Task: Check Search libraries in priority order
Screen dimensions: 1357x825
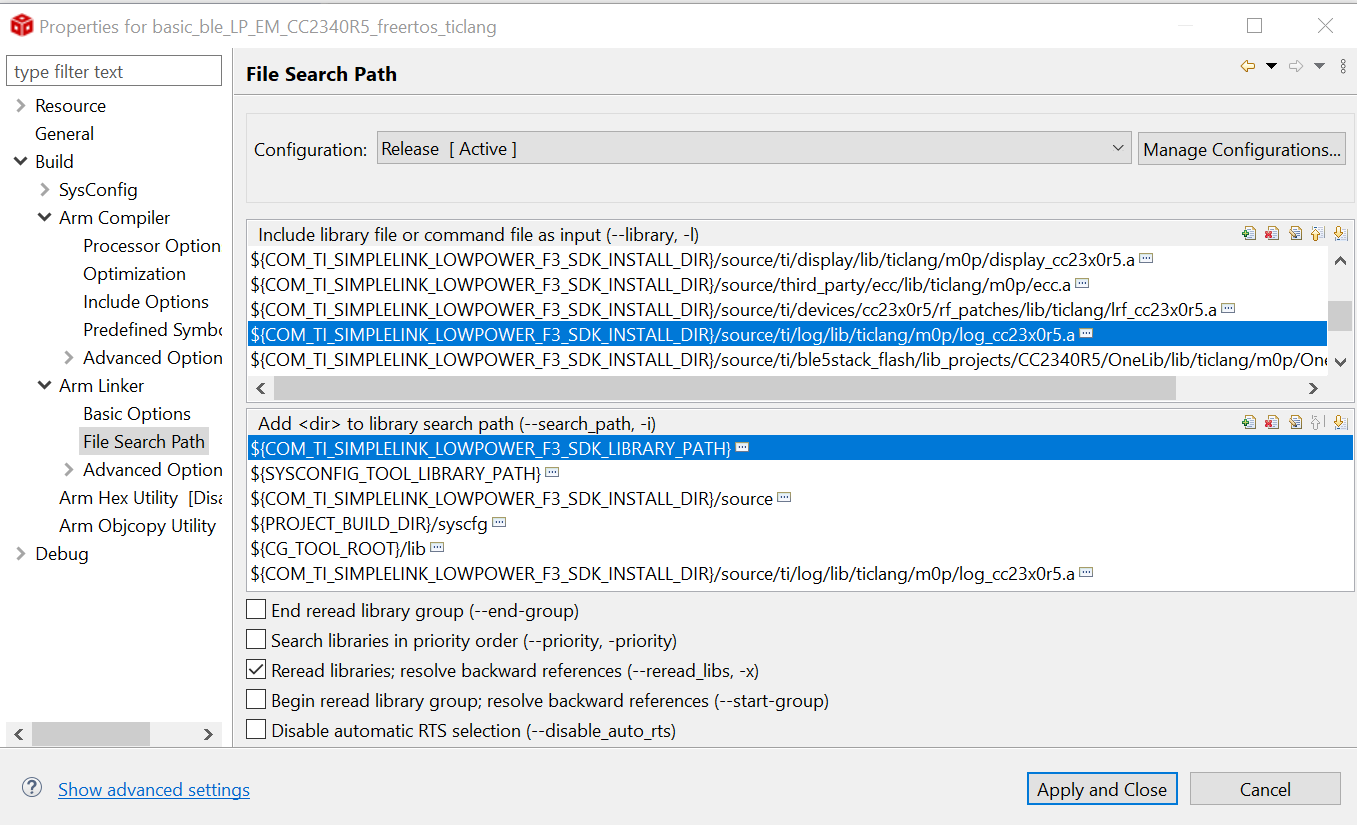Action: (x=256, y=639)
